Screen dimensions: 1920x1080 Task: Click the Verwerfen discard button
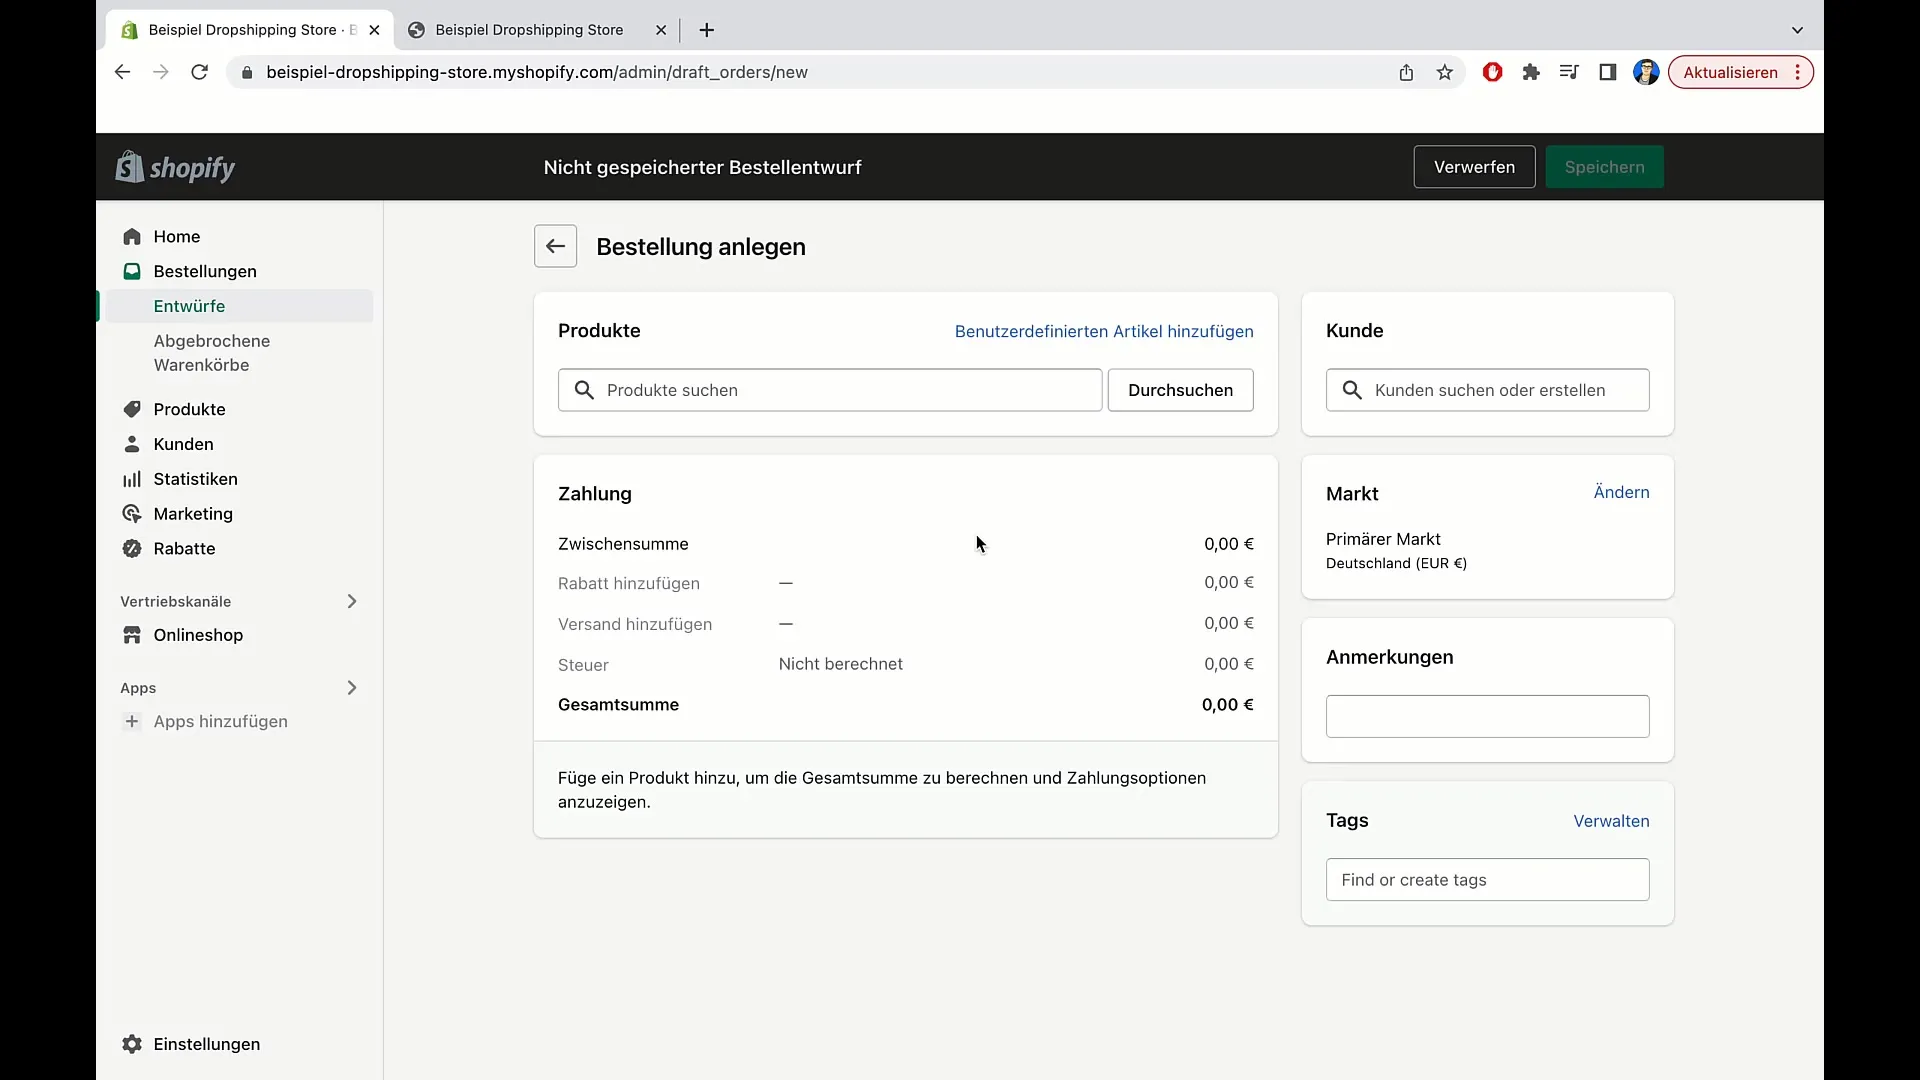click(x=1474, y=166)
